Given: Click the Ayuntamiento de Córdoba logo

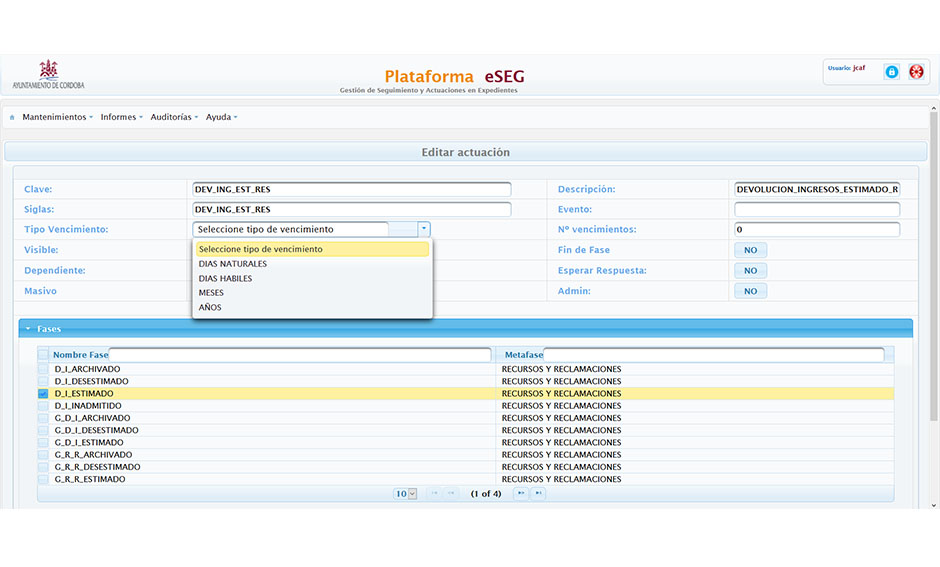Looking at the screenshot, I should tap(48, 75).
